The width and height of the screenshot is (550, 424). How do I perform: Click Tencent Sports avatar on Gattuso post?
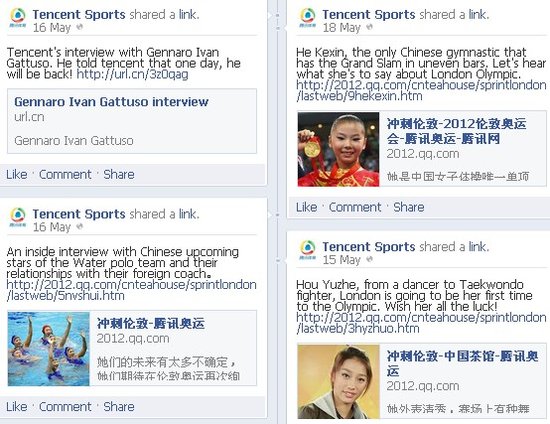(18, 18)
